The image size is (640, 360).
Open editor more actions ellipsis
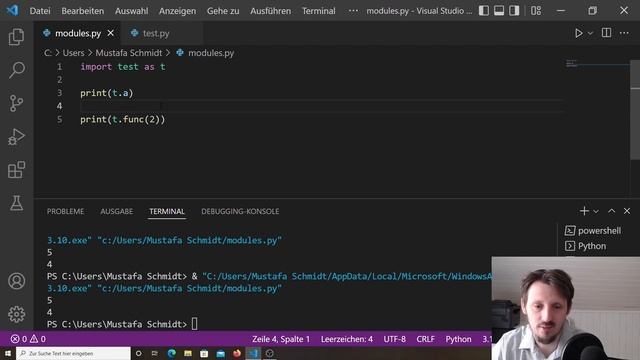[x=624, y=33]
